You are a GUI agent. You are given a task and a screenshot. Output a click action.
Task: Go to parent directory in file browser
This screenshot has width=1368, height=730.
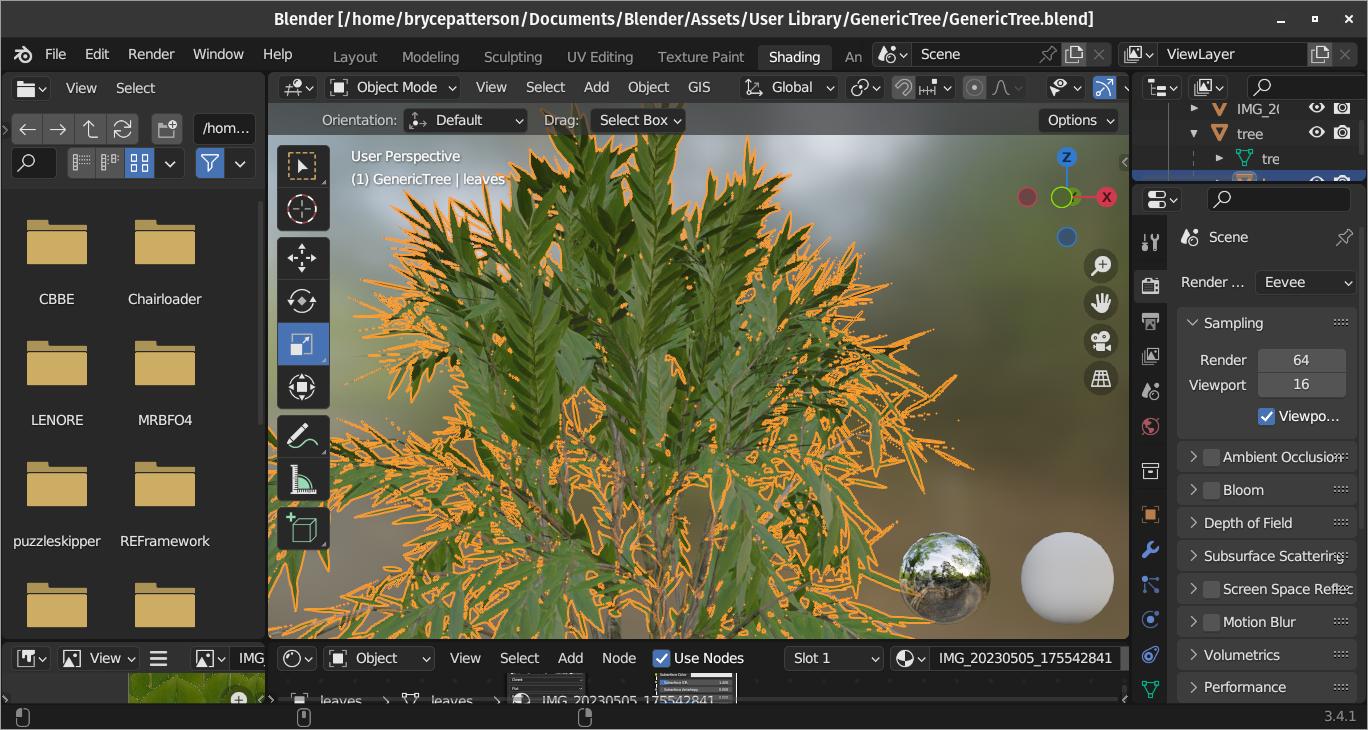coord(90,129)
